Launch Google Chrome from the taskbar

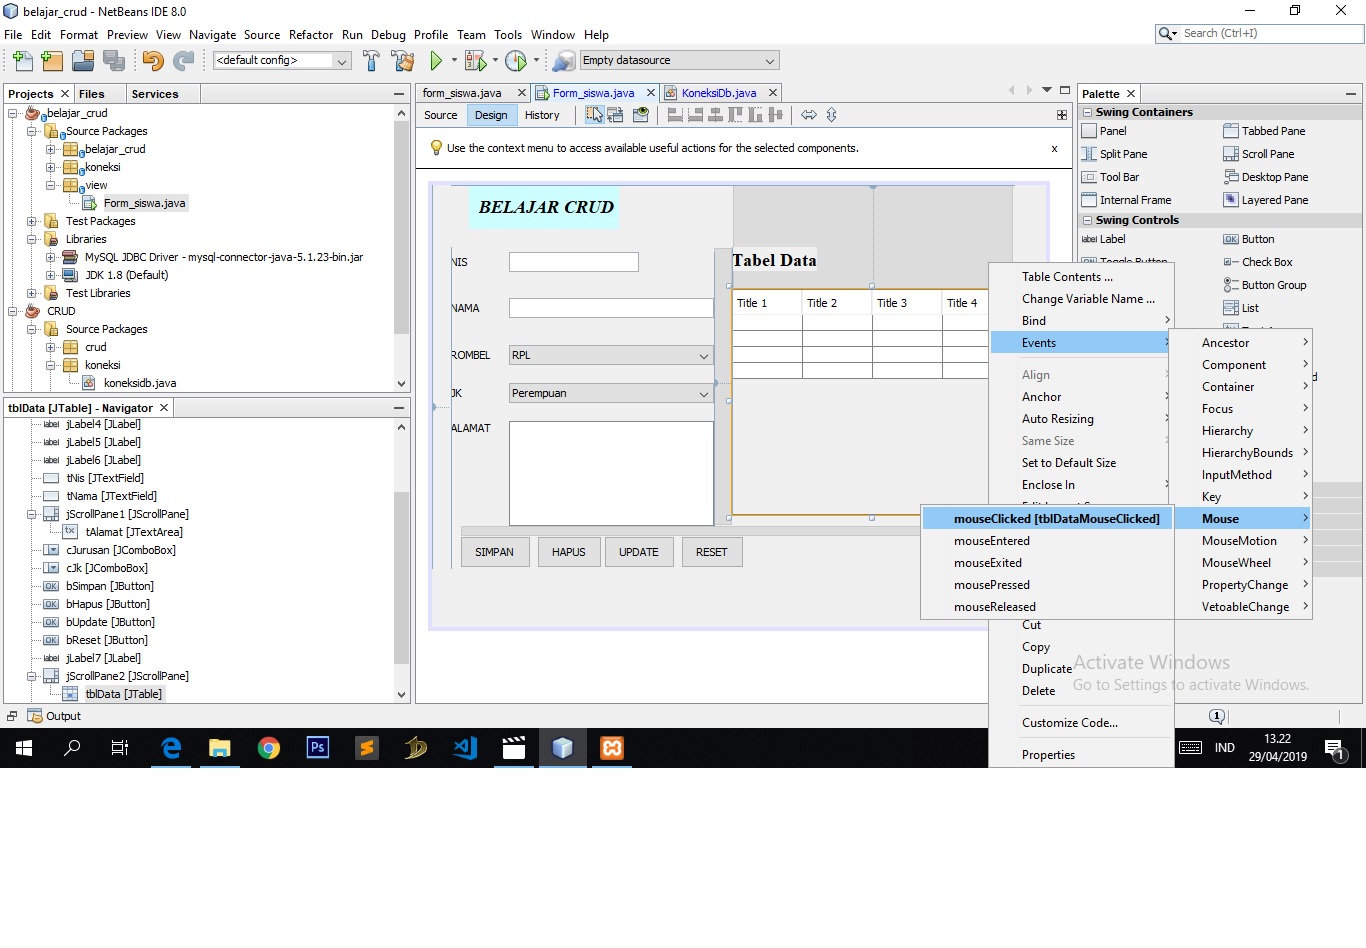[x=269, y=747]
